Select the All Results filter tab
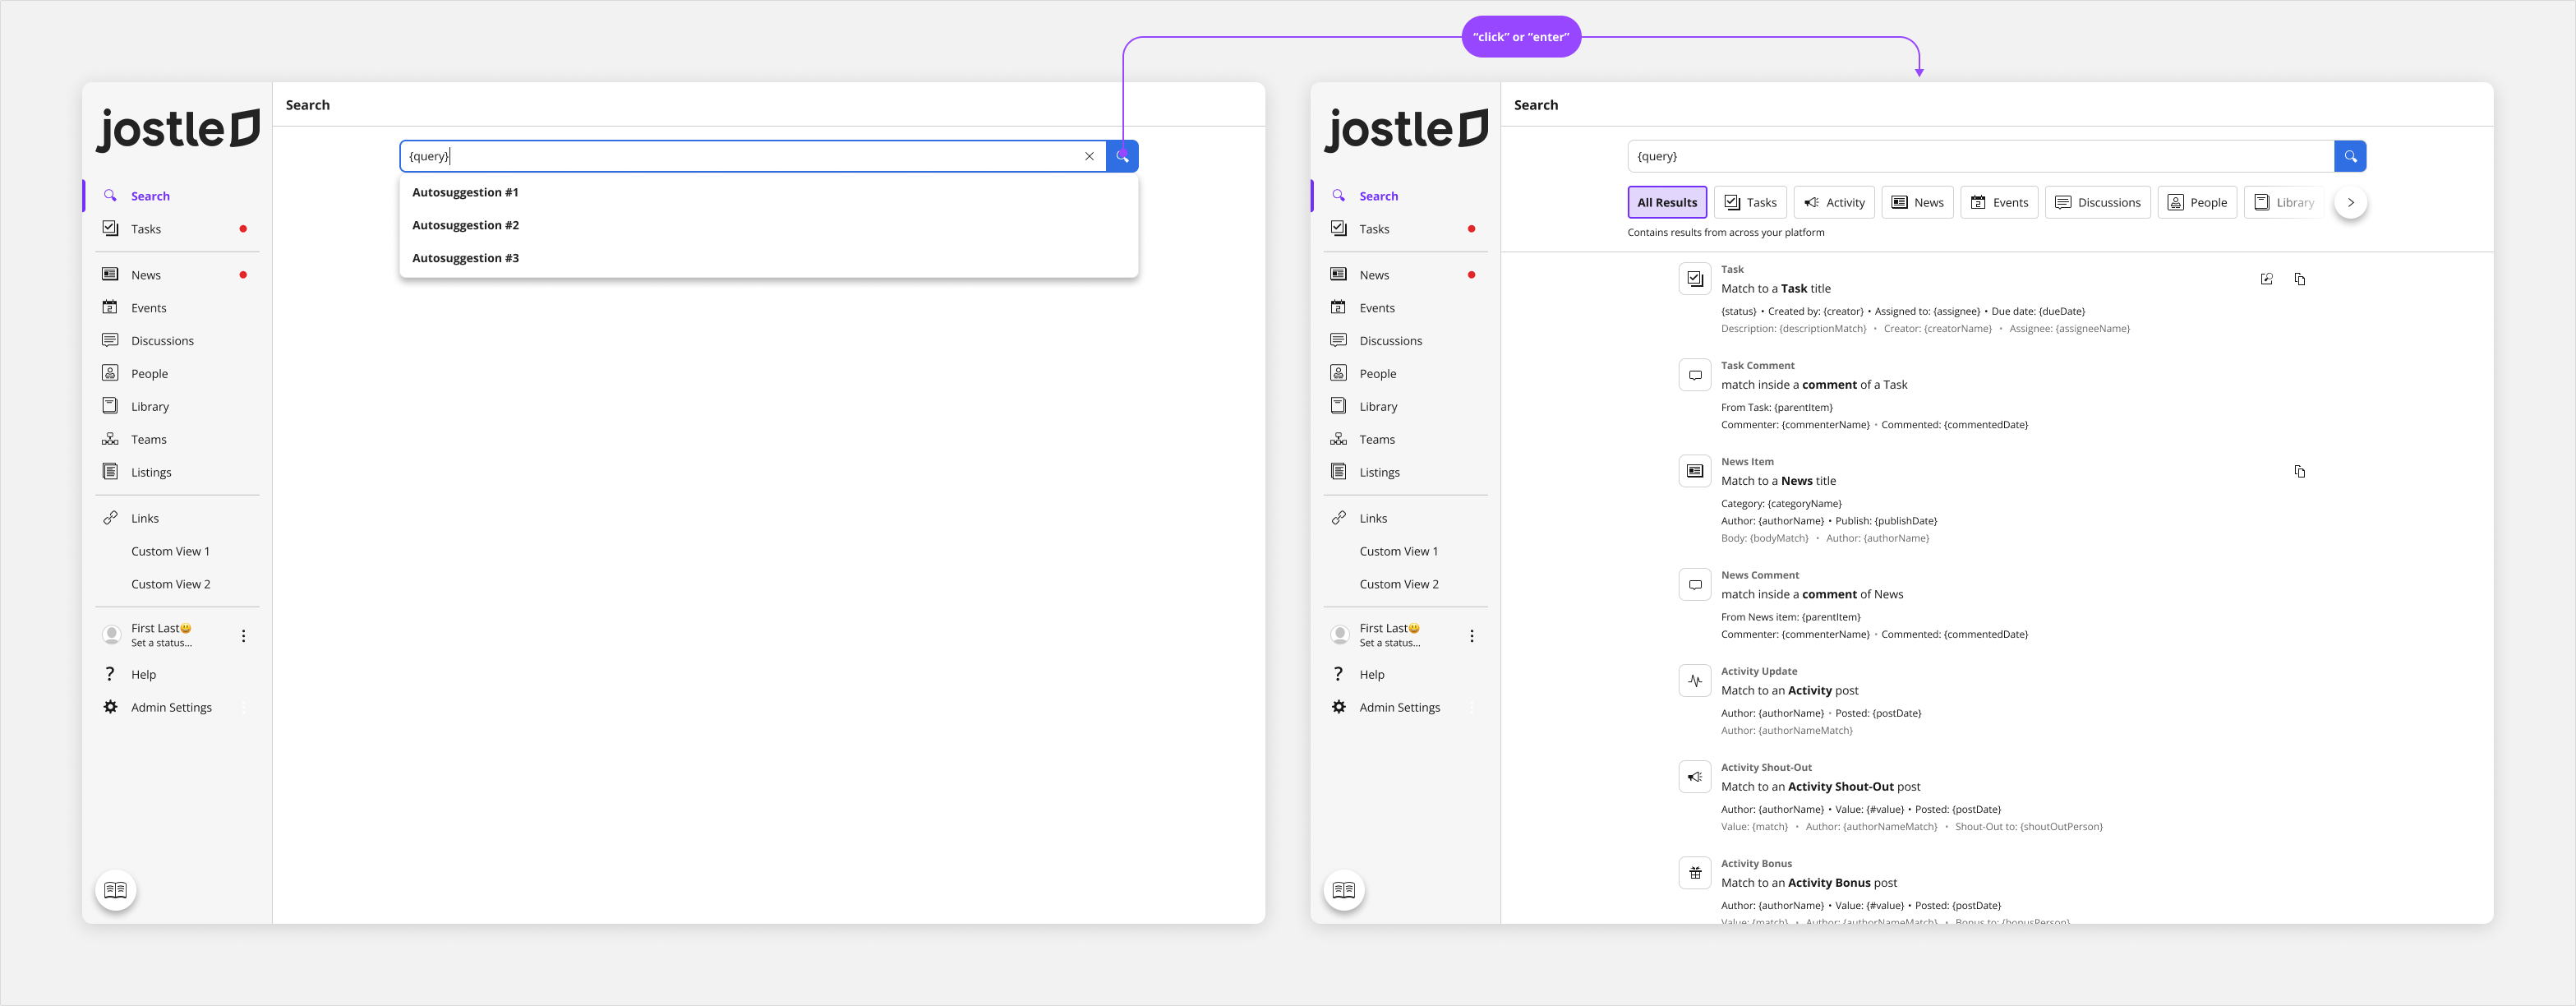2576x1006 pixels. (1667, 202)
